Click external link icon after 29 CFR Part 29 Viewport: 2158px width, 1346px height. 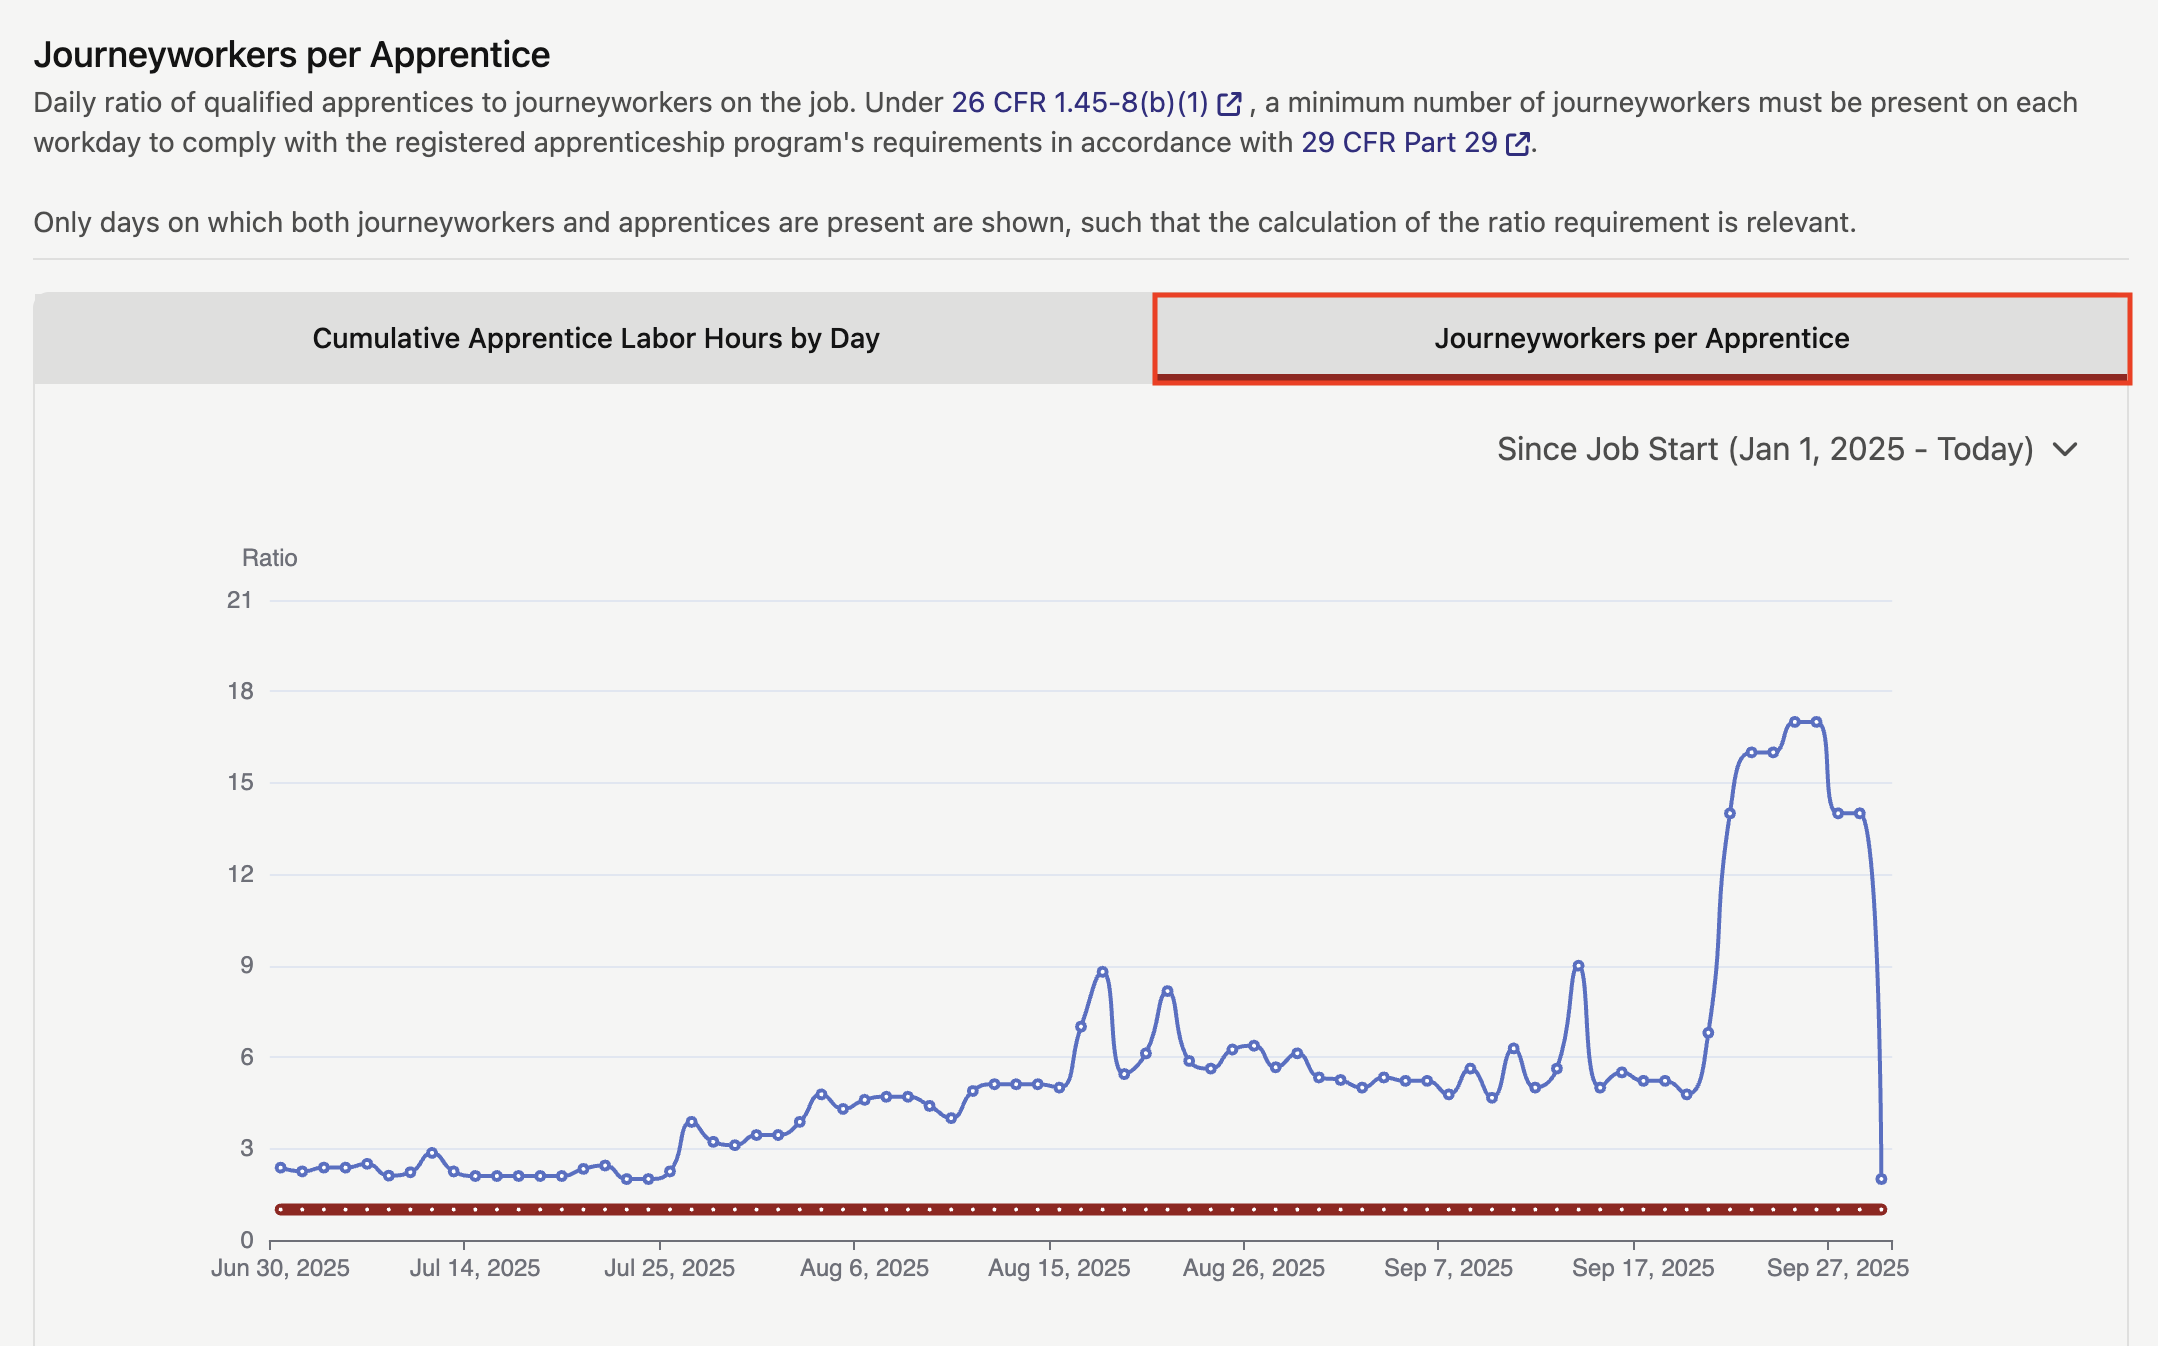coord(1517,143)
